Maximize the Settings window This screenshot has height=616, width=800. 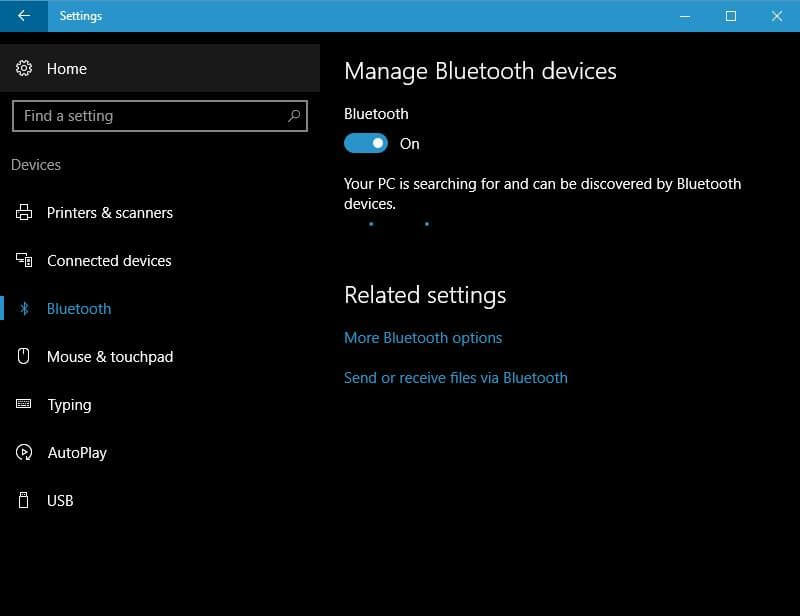coord(731,16)
